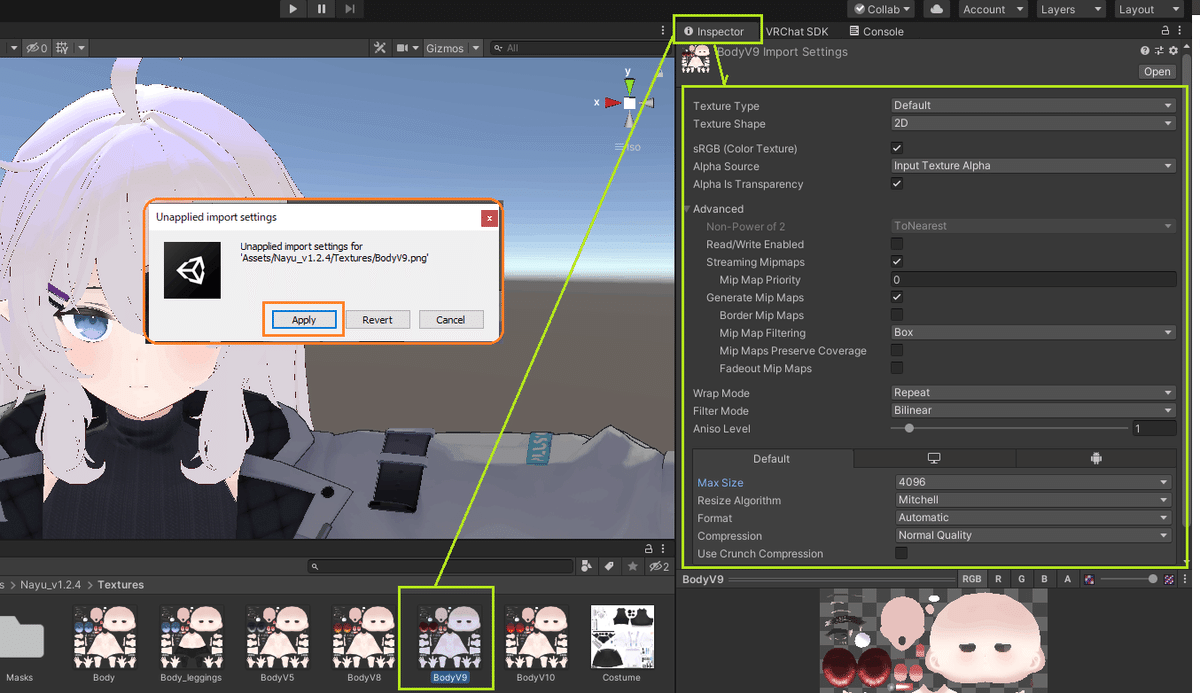
Task: Open the Alpha Source dropdown
Action: click(x=1033, y=166)
